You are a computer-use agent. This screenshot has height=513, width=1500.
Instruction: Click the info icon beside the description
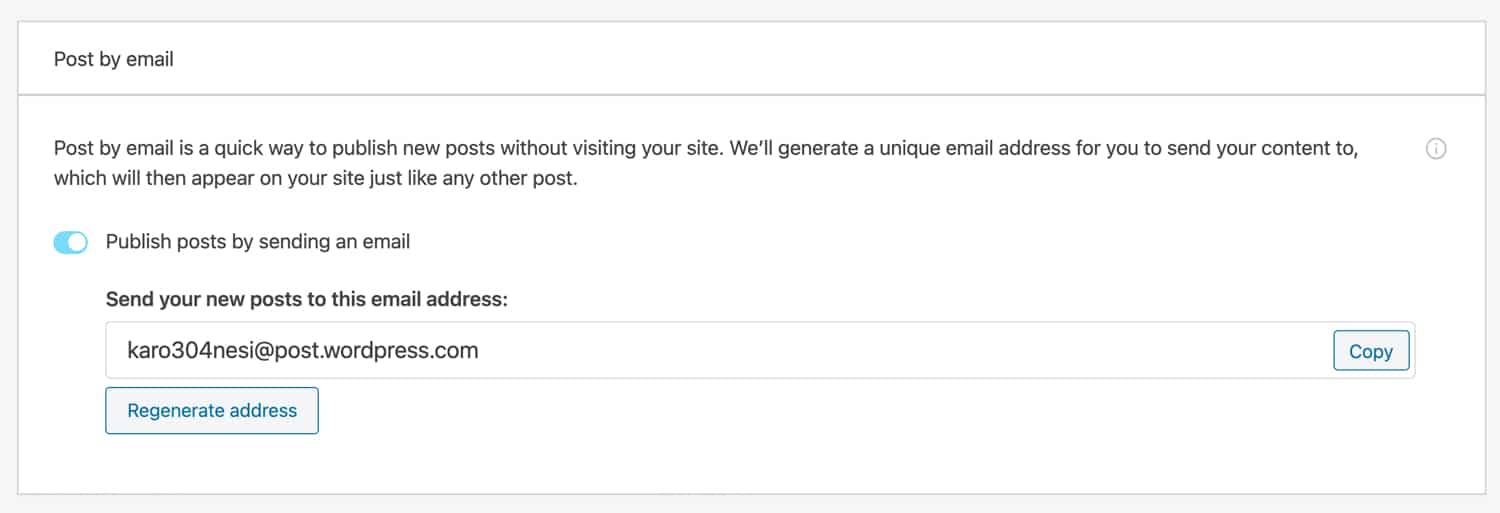point(1436,150)
